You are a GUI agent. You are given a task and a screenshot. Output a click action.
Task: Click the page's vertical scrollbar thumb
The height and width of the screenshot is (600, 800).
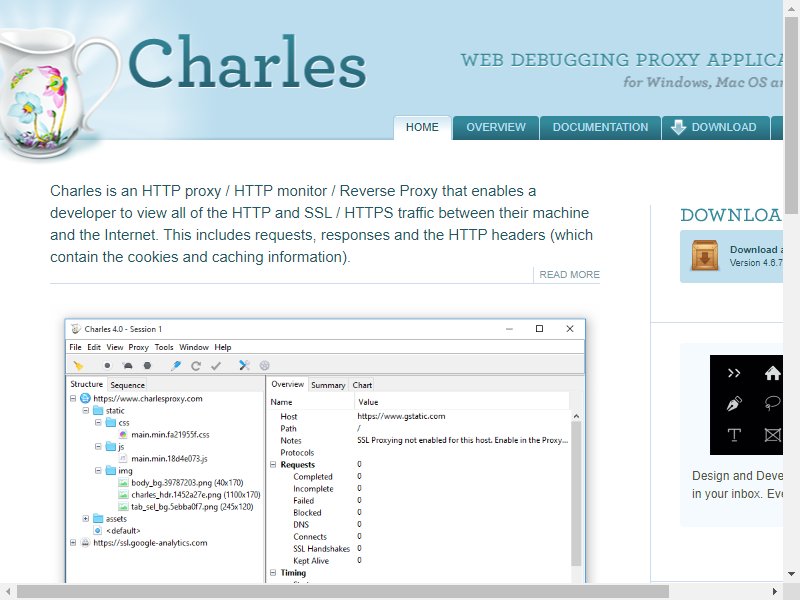(791, 115)
